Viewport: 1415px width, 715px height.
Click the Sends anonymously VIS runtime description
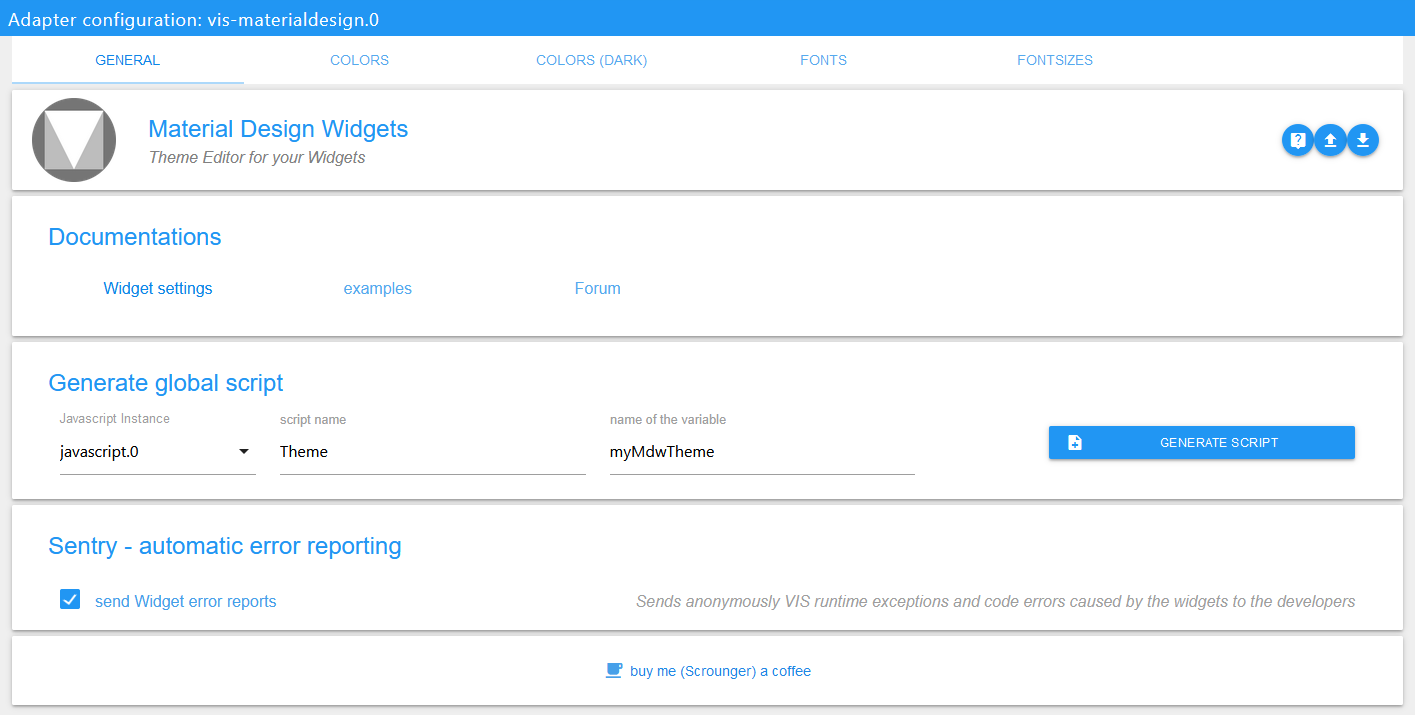996,601
